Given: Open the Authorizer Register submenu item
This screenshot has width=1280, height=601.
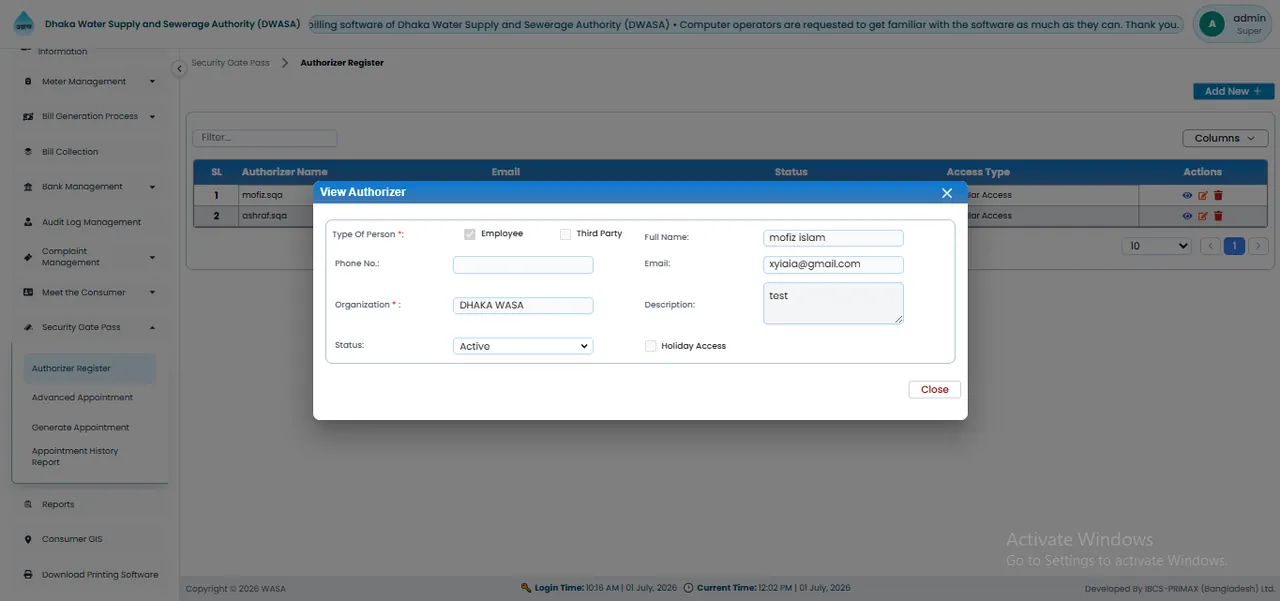Looking at the screenshot, I should [x=90, y=369].
